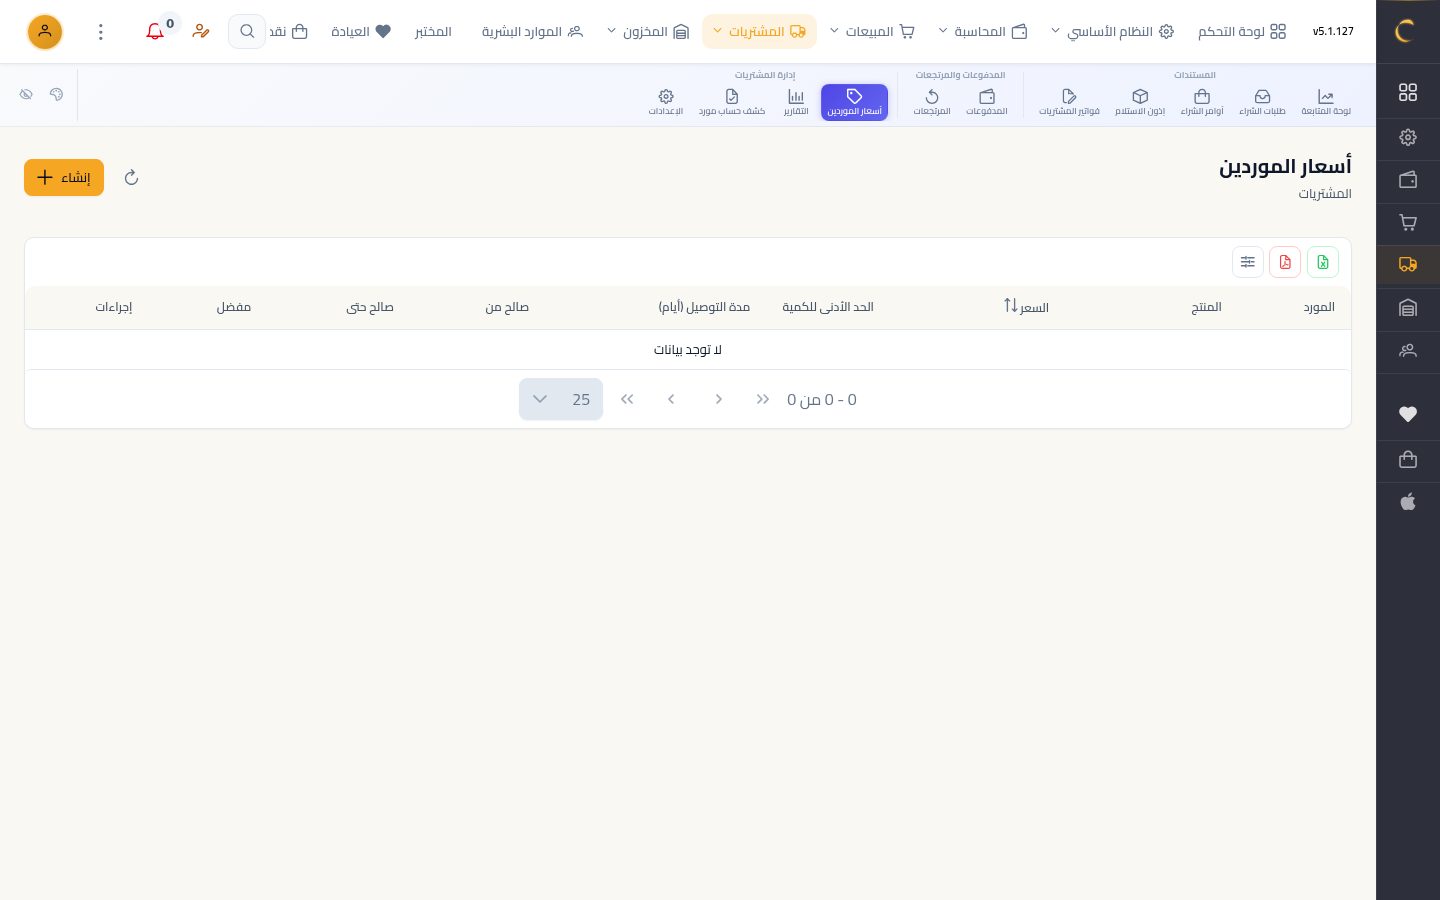Image resolution: width=1440 pixels, height=900 pixels.
Task: Open إذون الاستلام receipt notes
Action: tap(1140, 102)
